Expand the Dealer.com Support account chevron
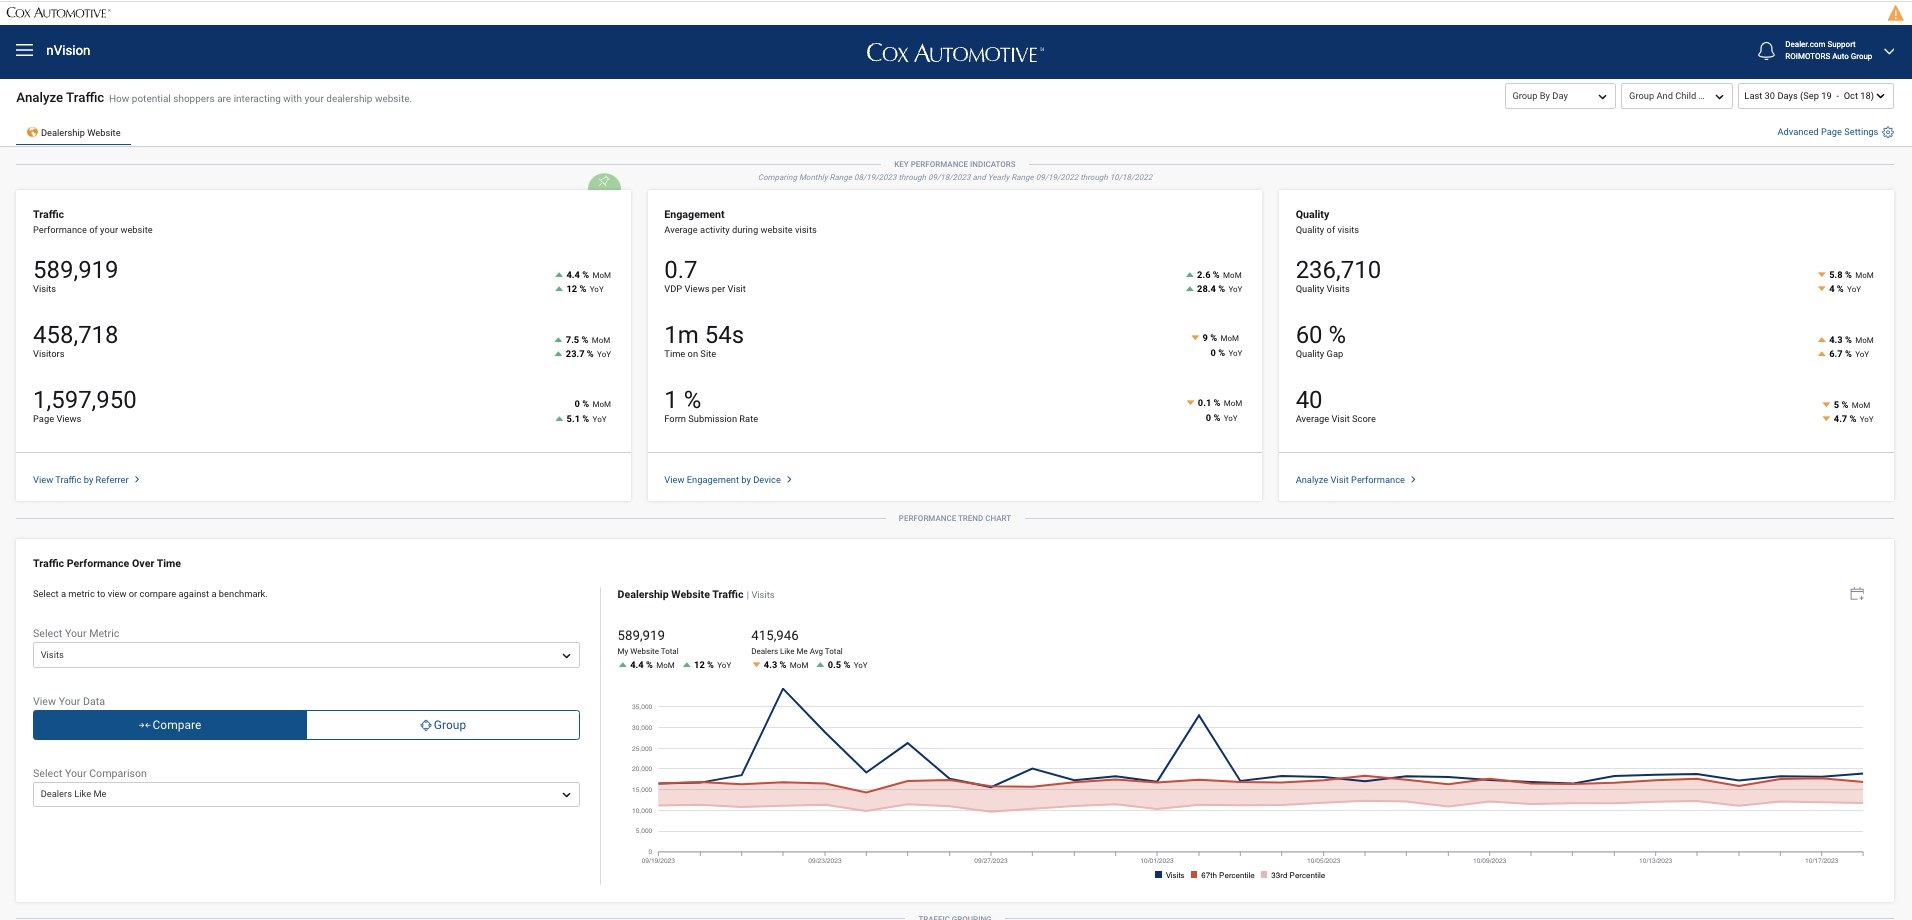 (x=1889, y=51)
